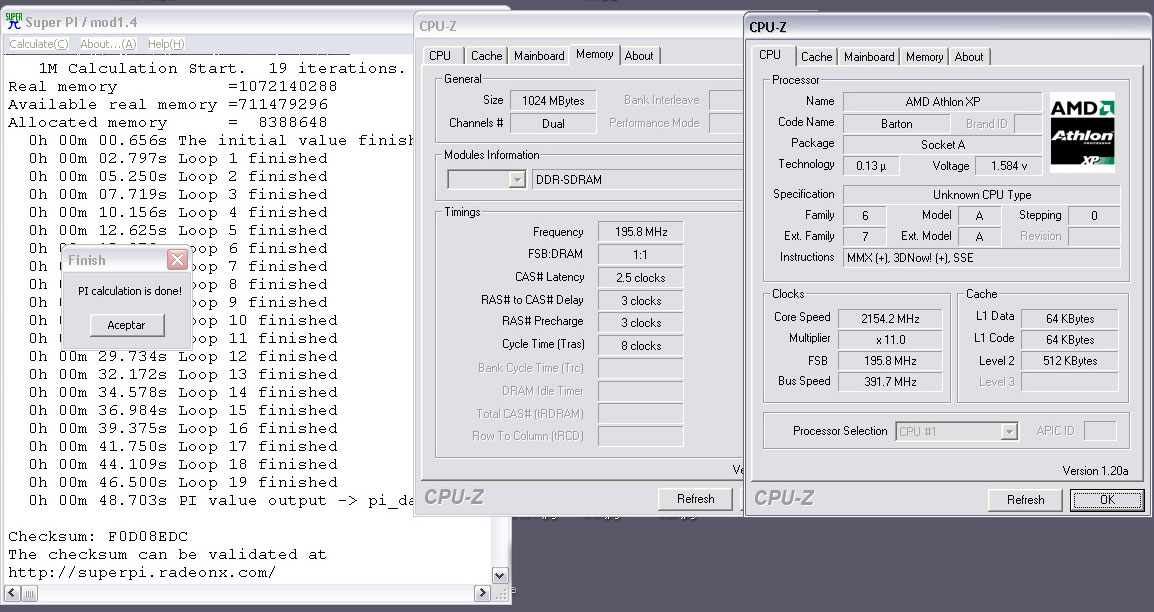Click OK in the CPU-Z processor window
This screenshot has height=612, width=1154.
click(x=1106, y=500)
